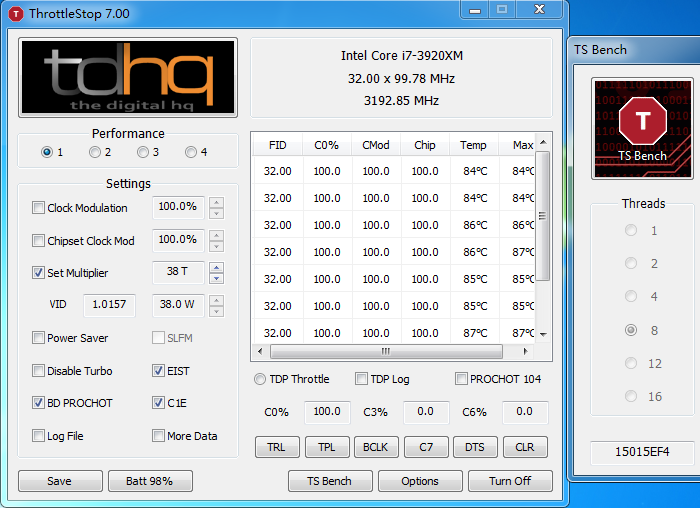Click the VID 1.0157 value field
This screenshot has width=700, height=508.
[x=109, y=305]
